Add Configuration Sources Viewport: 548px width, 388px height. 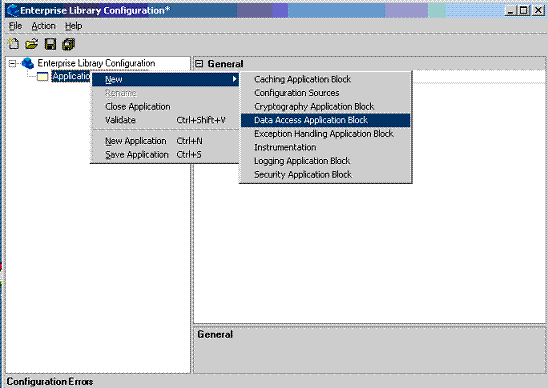coord(325,93)
